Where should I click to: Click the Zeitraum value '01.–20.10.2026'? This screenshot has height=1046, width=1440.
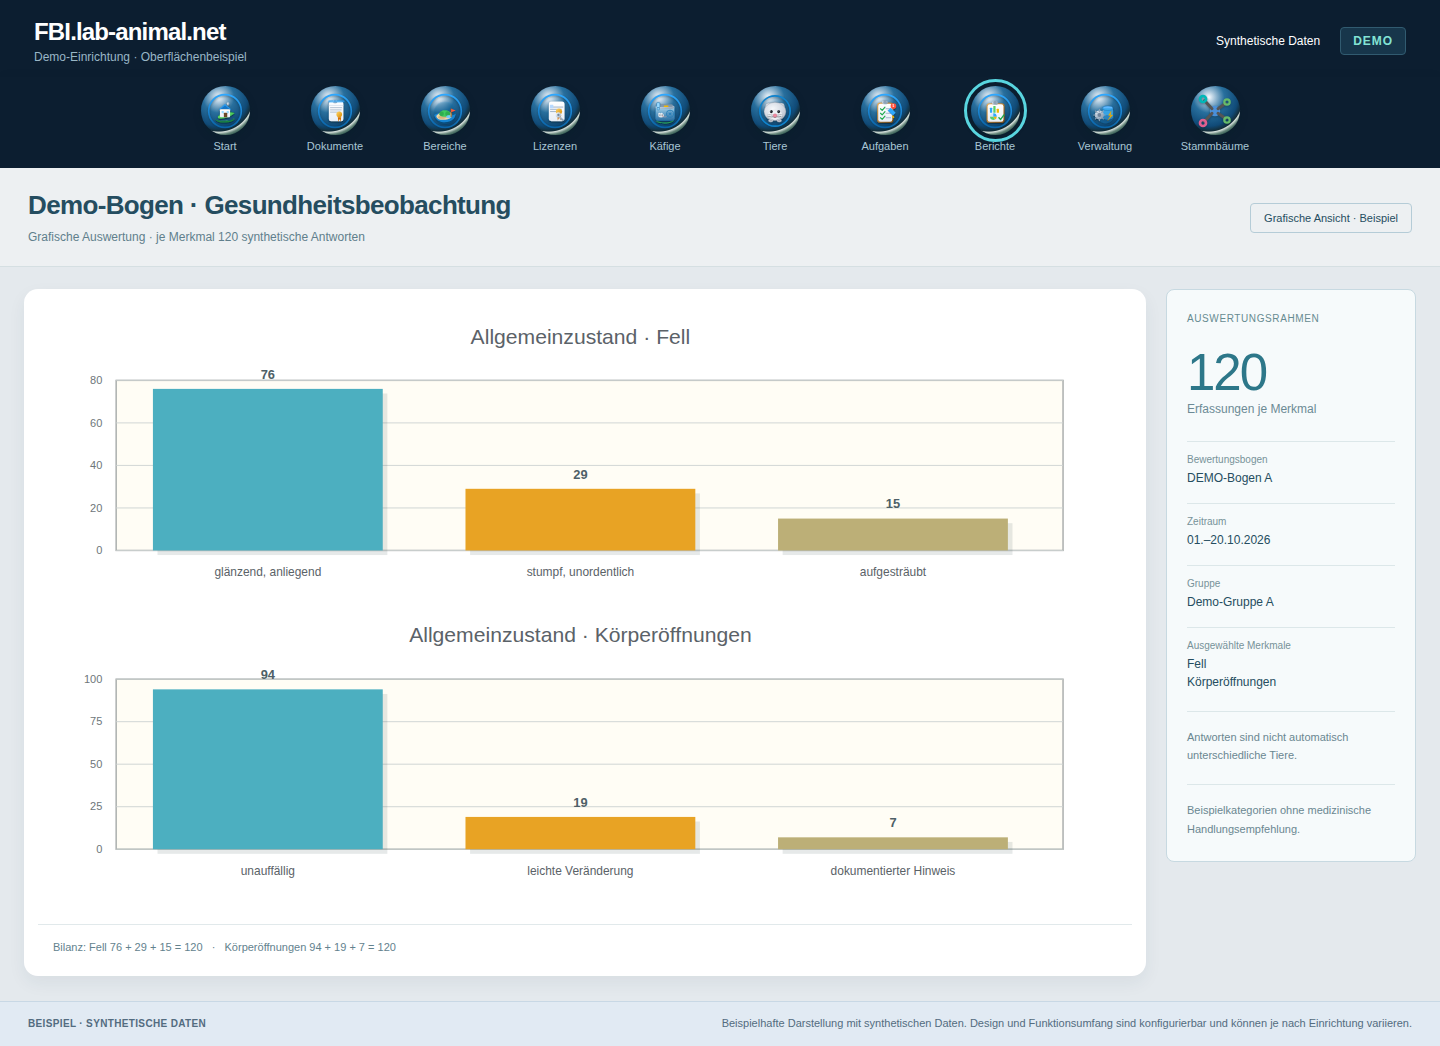(x=1228, y=540)
